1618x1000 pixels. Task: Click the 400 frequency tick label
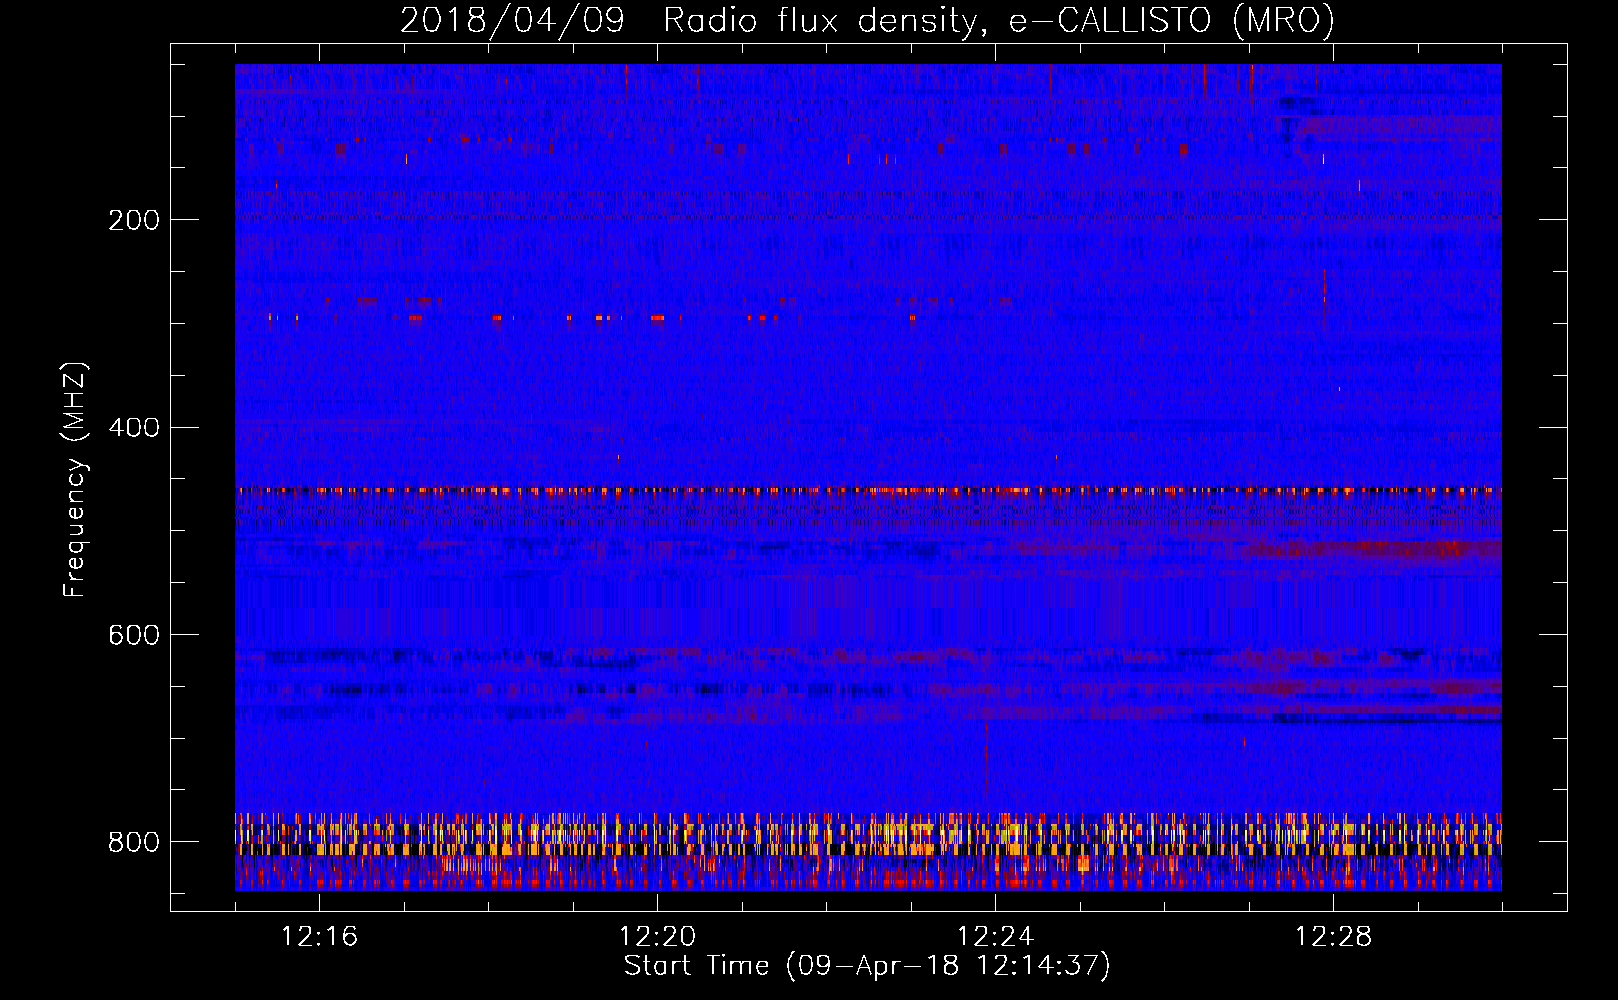[x=134, y=428]
